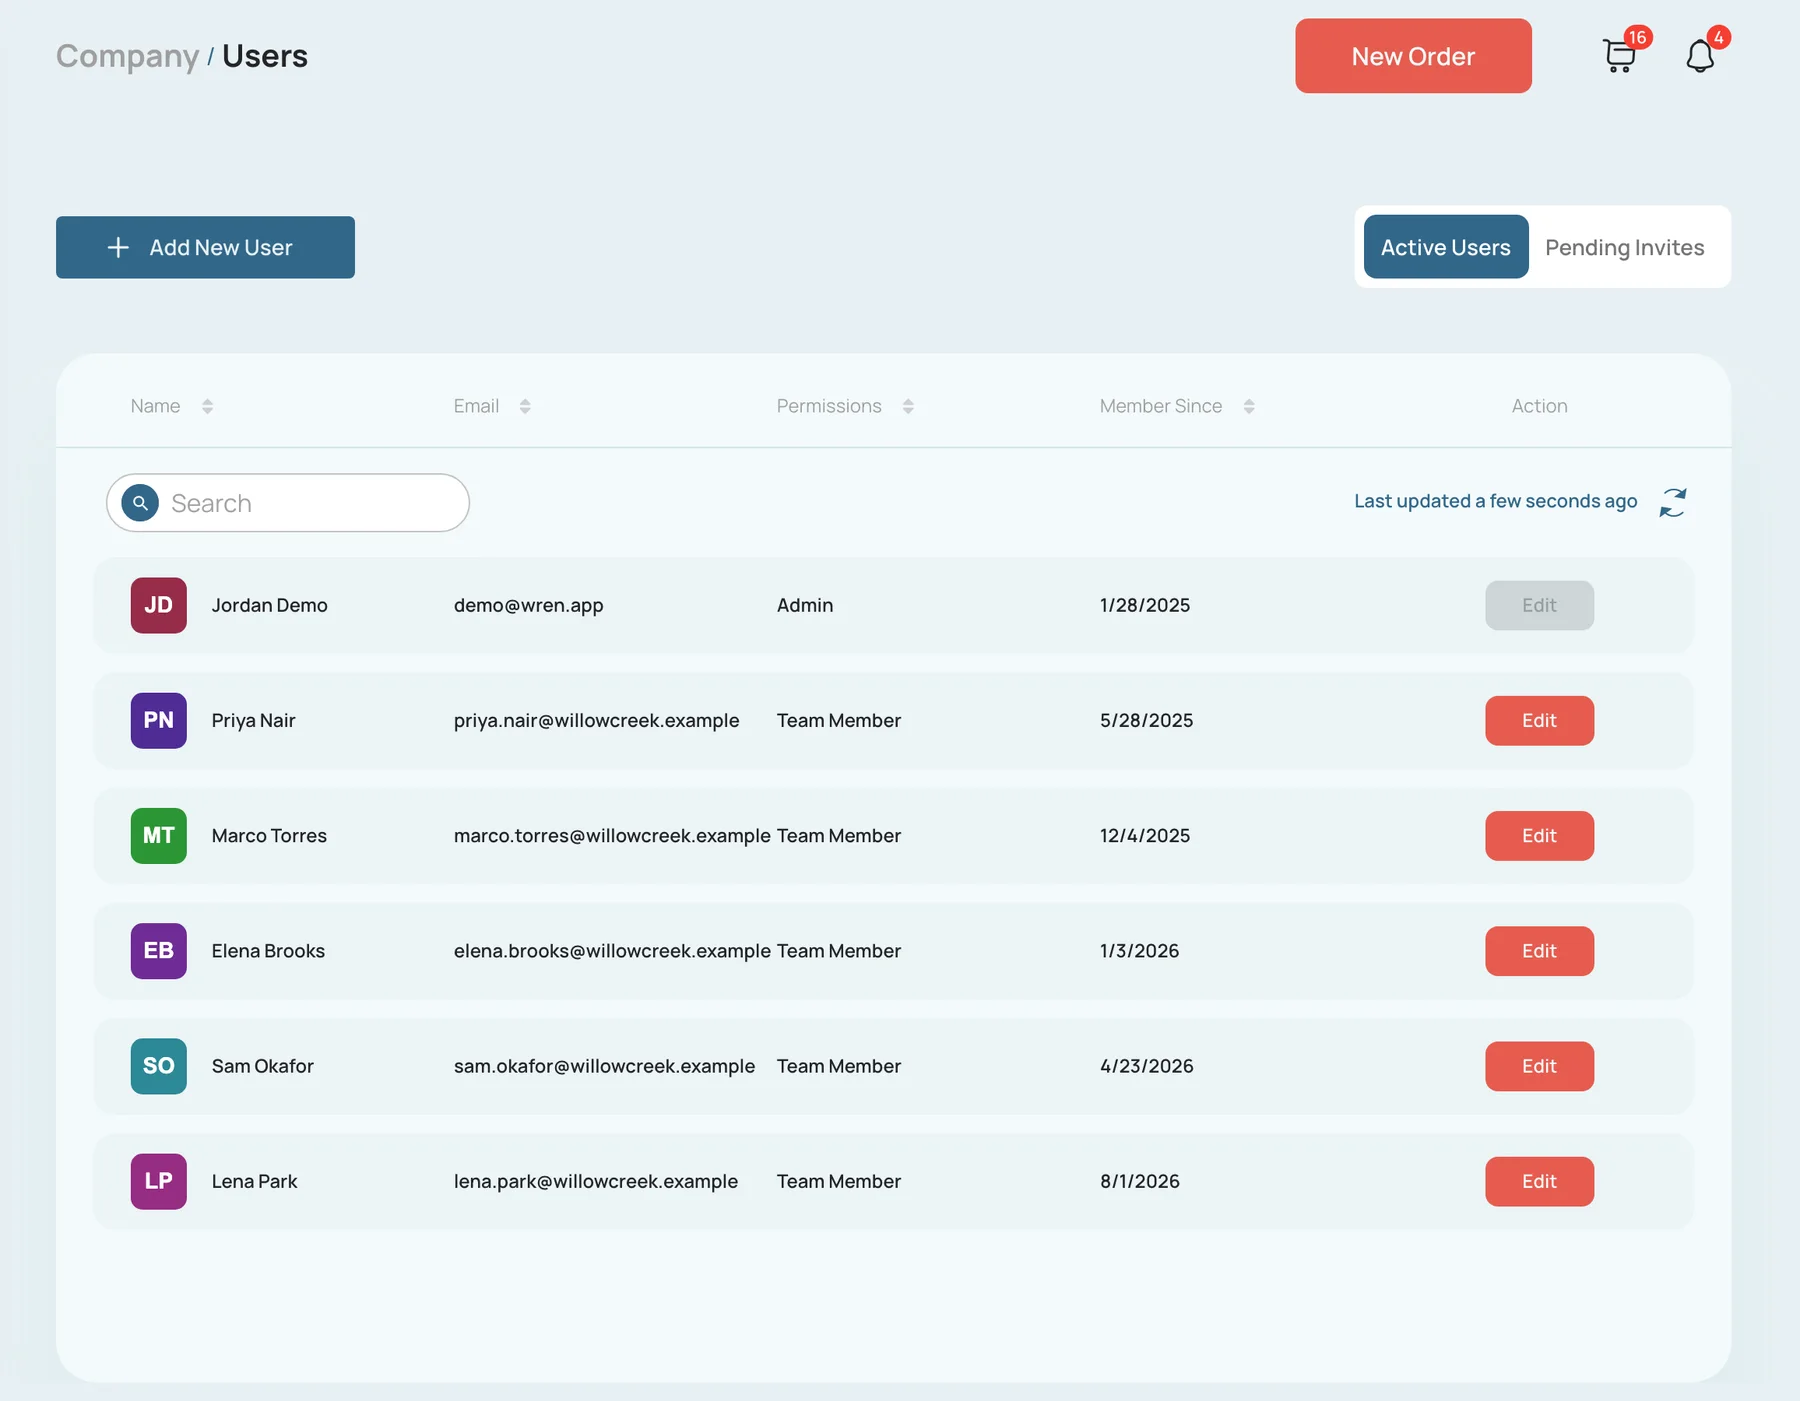Click the New Order button
The height and width of the screenshot is (1401, 1800).
[1413, 56]
